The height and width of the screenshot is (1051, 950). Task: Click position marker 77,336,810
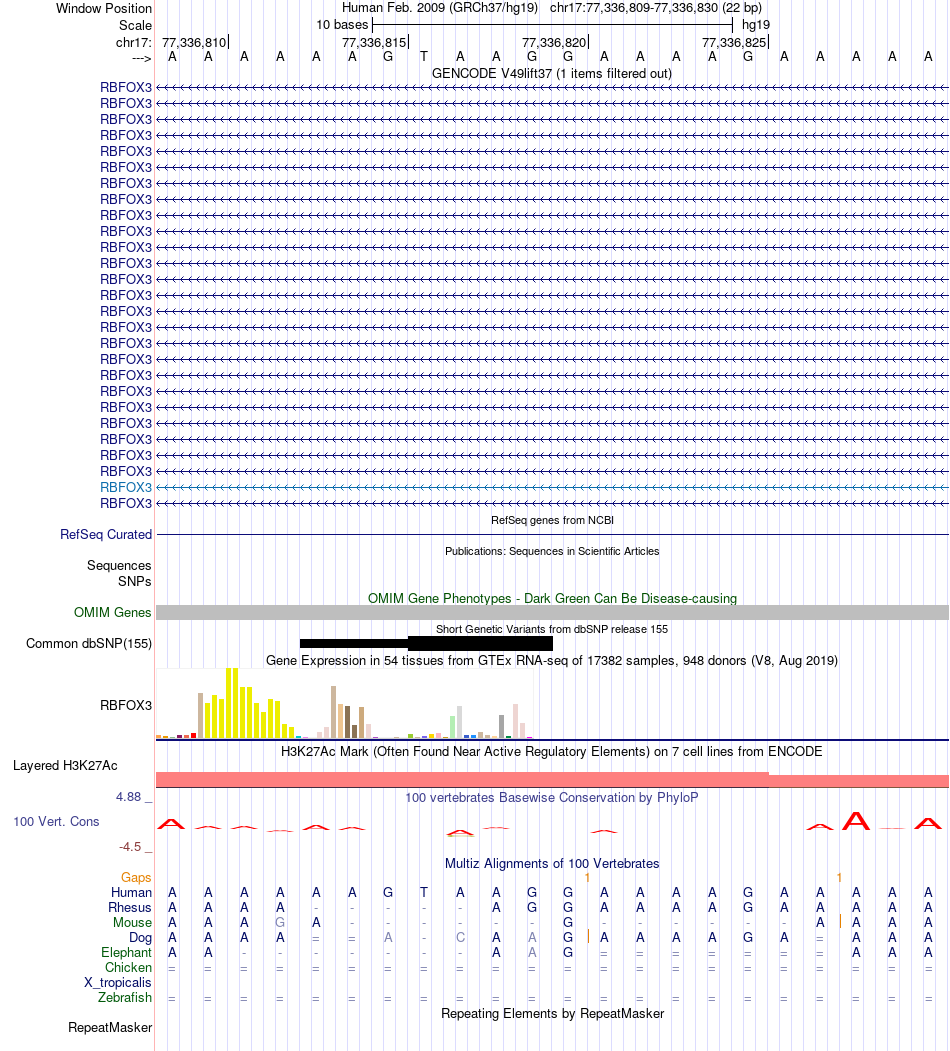pyautogui.click(x=194, y=42)
